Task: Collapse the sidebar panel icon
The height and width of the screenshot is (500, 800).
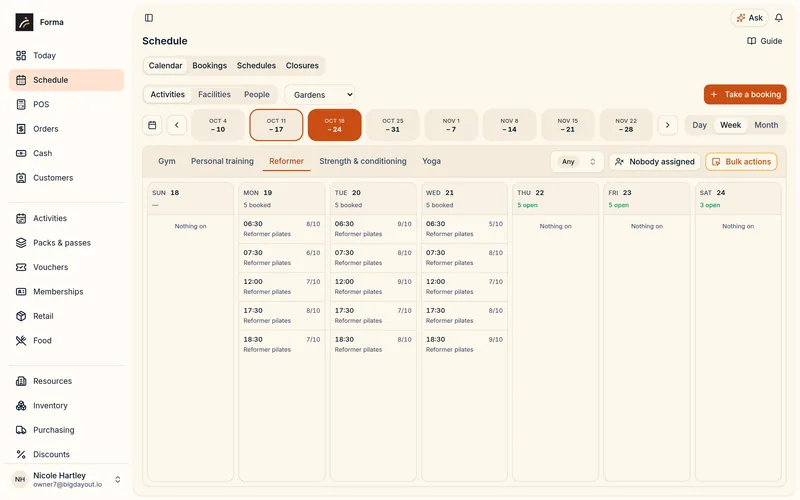Action: pyautogui.click(x=148, y=18)
